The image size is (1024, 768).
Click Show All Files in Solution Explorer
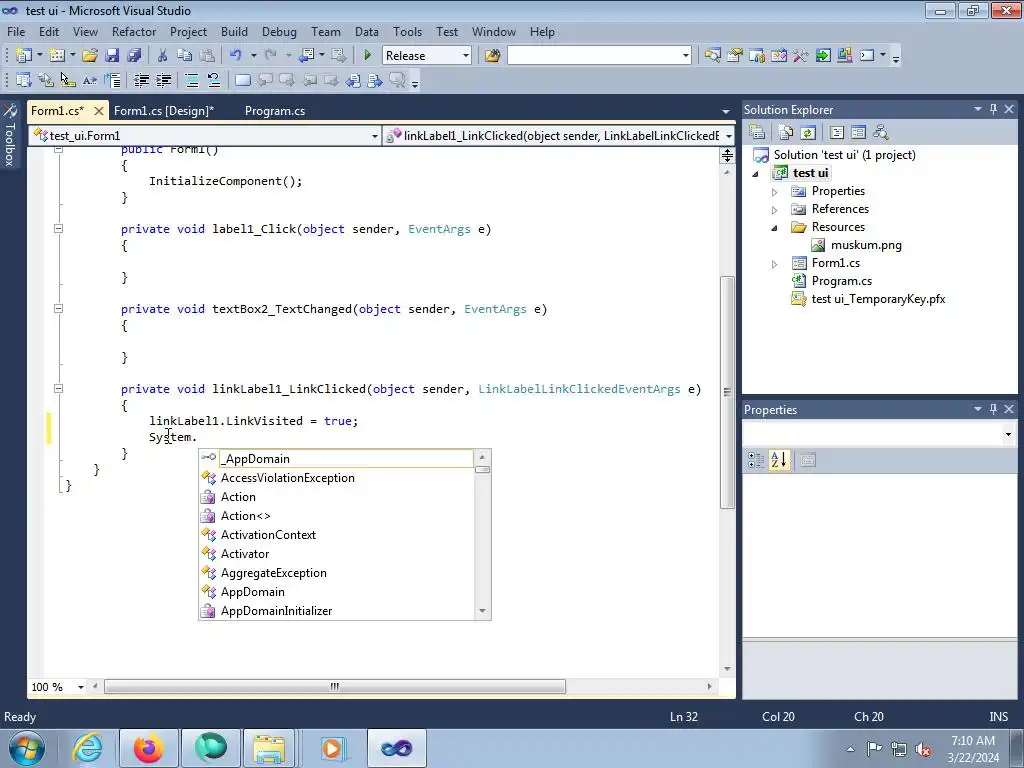coord(786,133)
